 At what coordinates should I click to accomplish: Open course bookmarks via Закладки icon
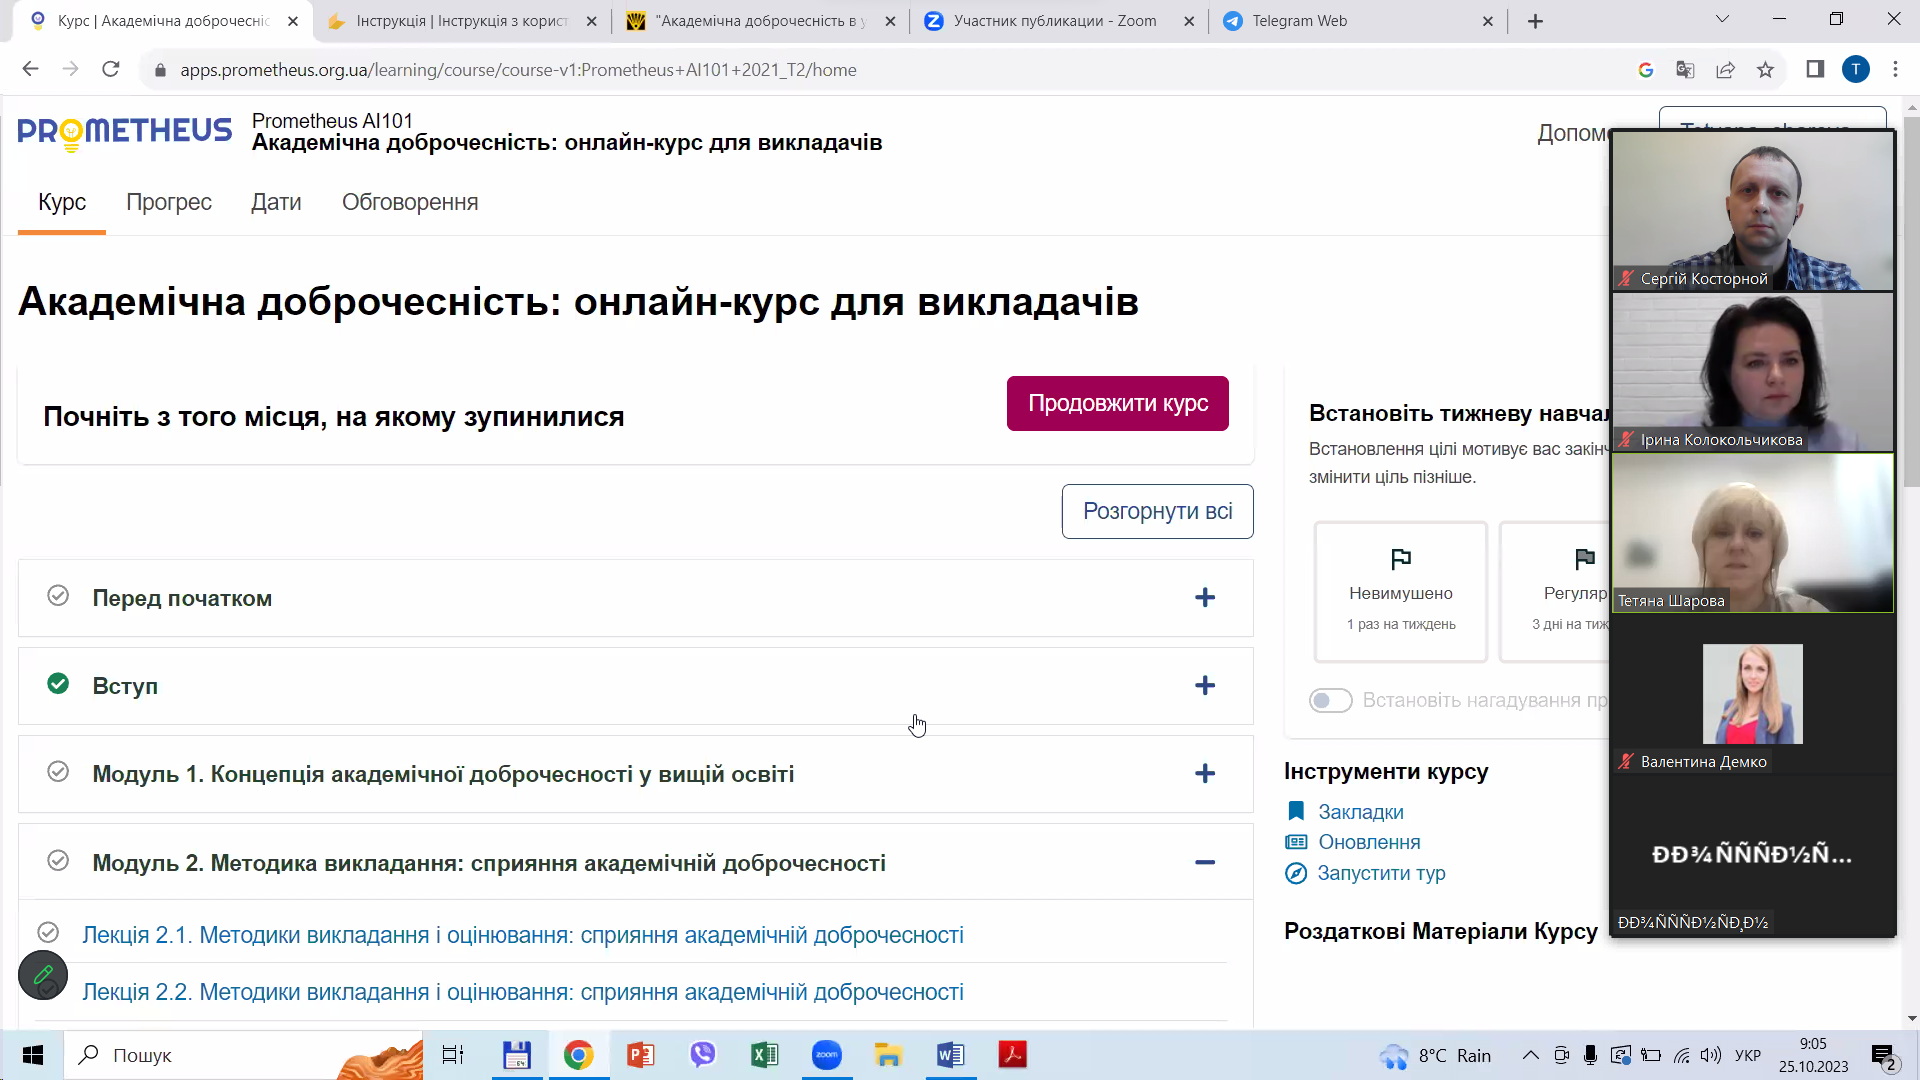coord(1297,811)
